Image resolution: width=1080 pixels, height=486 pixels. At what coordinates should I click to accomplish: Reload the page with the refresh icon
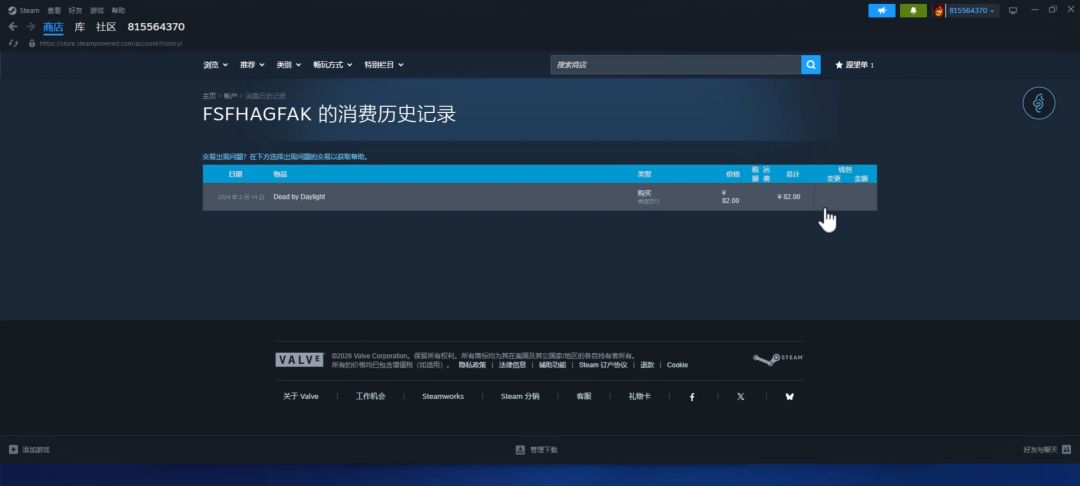click(x=13, y=43)
